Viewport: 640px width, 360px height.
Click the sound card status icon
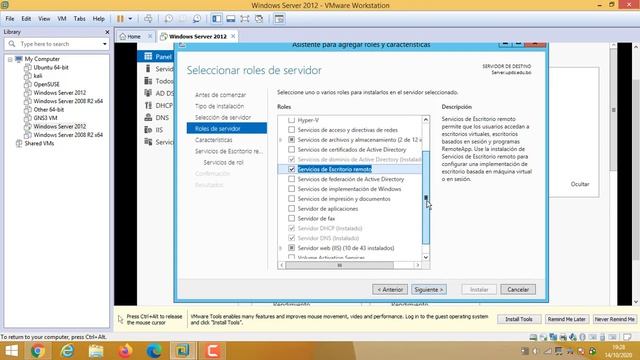coord(573,337)
